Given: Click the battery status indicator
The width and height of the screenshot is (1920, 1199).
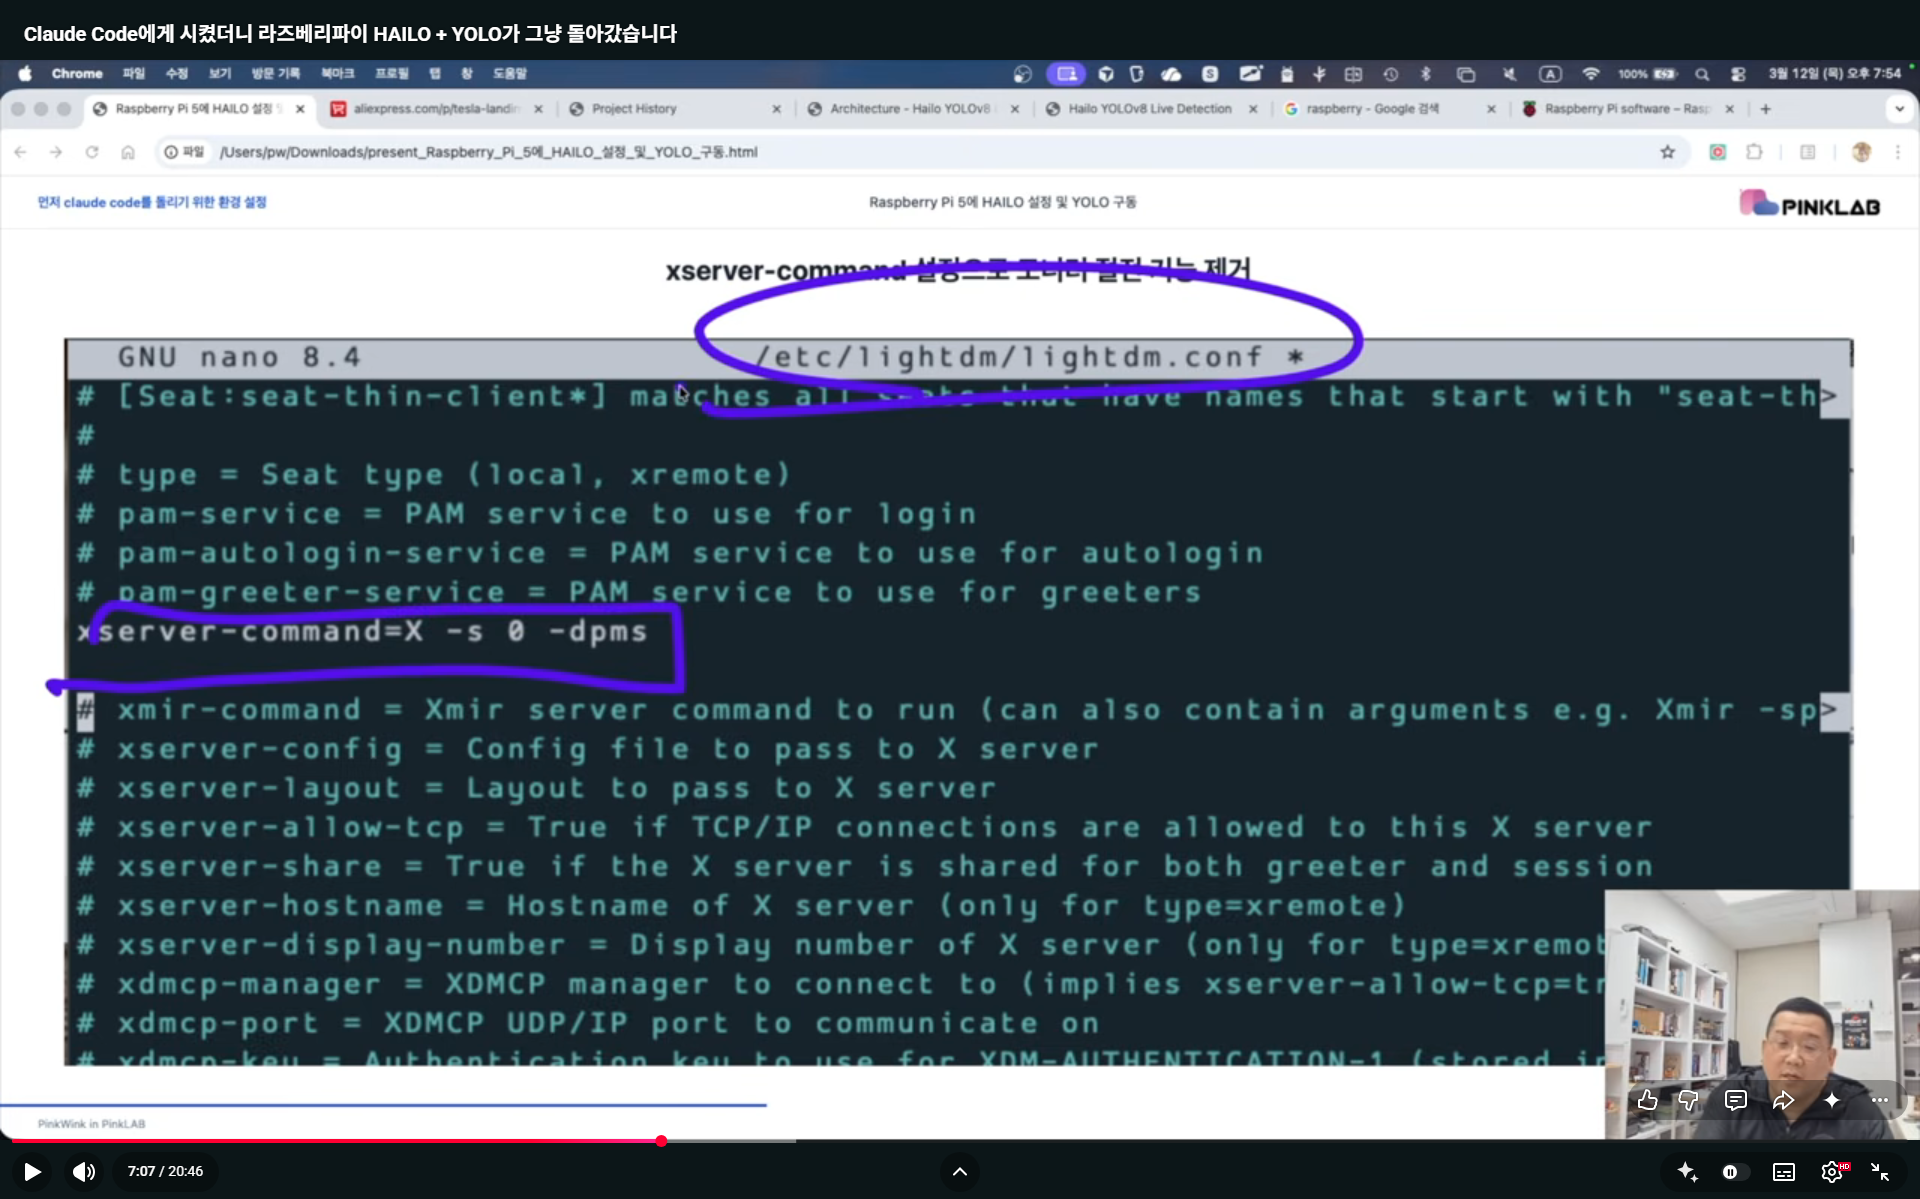Looking at the screenshot, I should [x=1648, y=73].
